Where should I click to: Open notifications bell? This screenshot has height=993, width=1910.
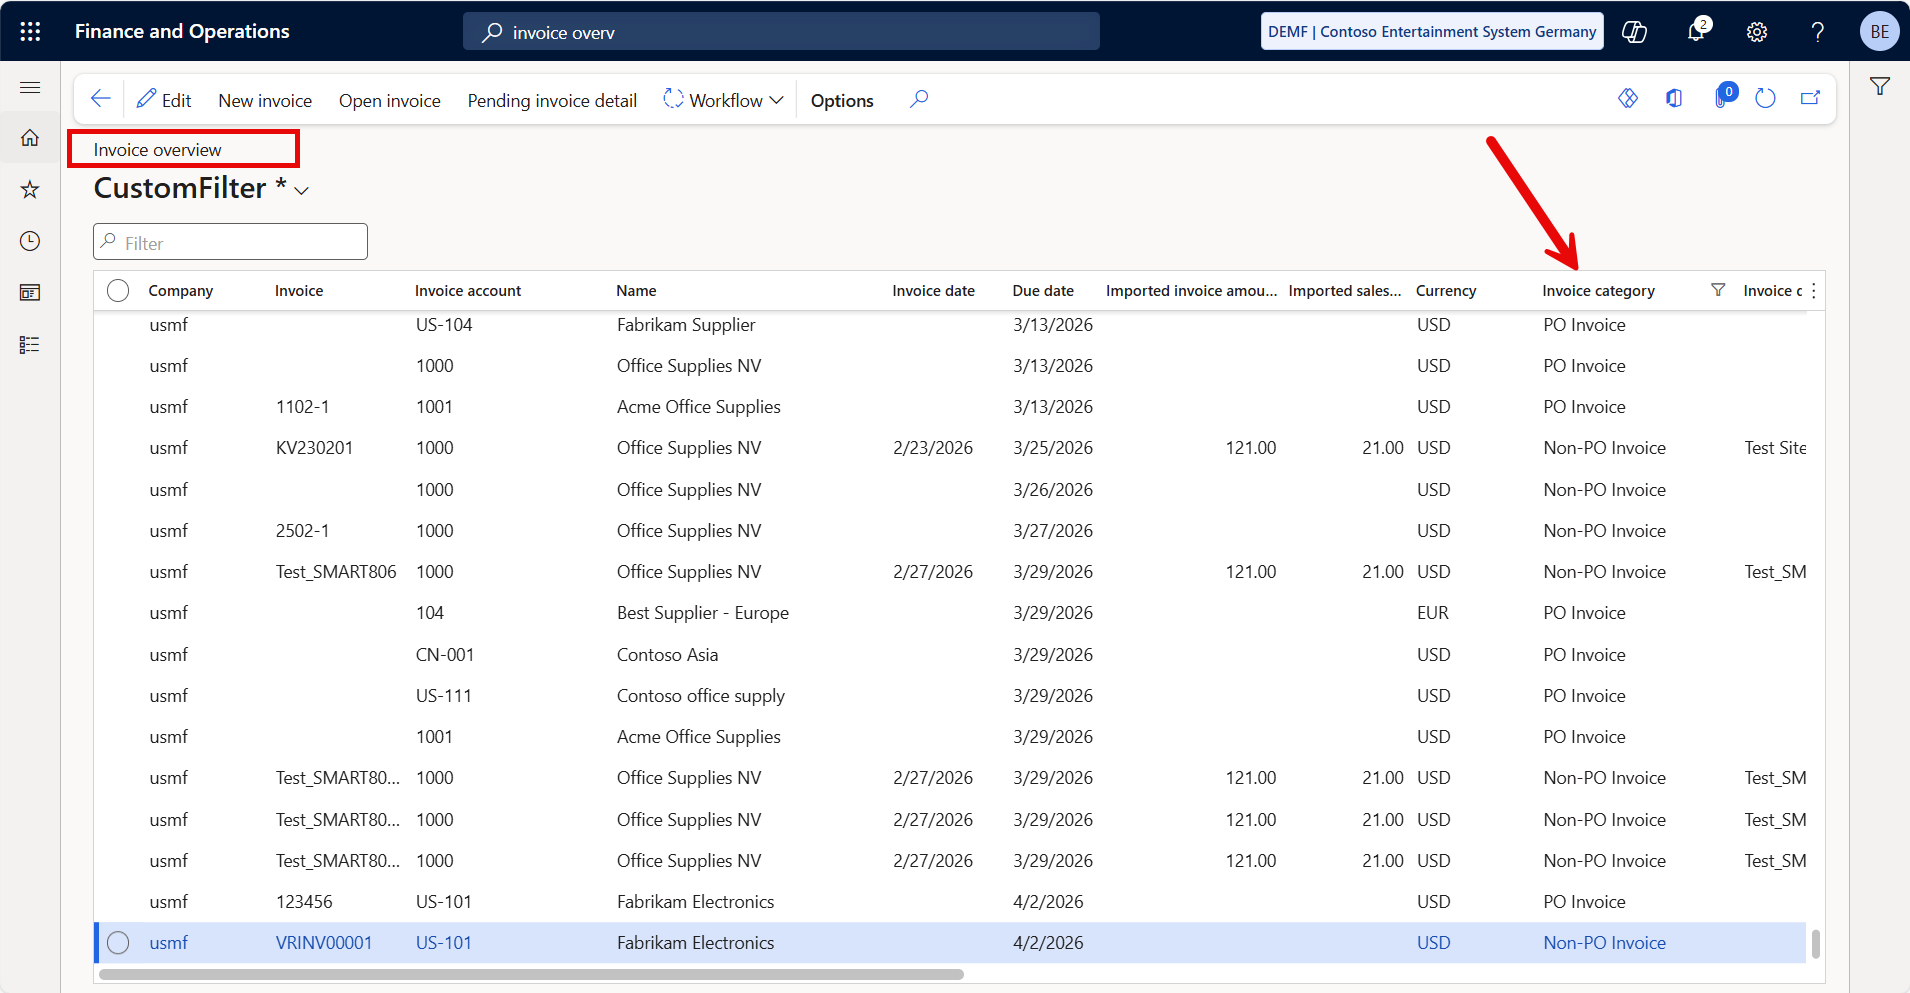click(x=1697, y=31)
